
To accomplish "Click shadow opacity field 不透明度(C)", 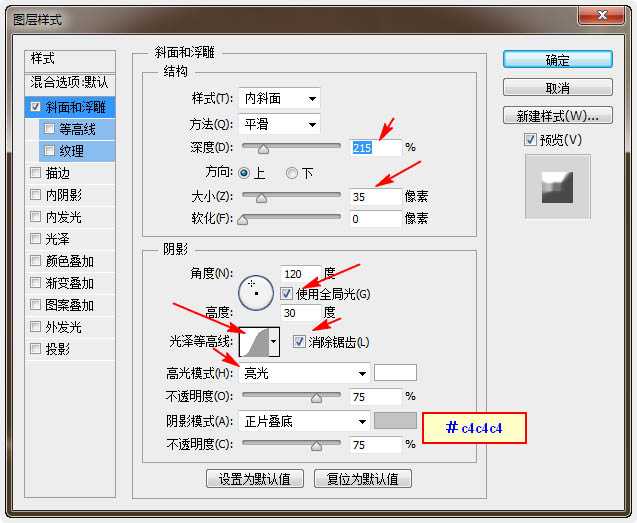I will (x=375, y=445).
